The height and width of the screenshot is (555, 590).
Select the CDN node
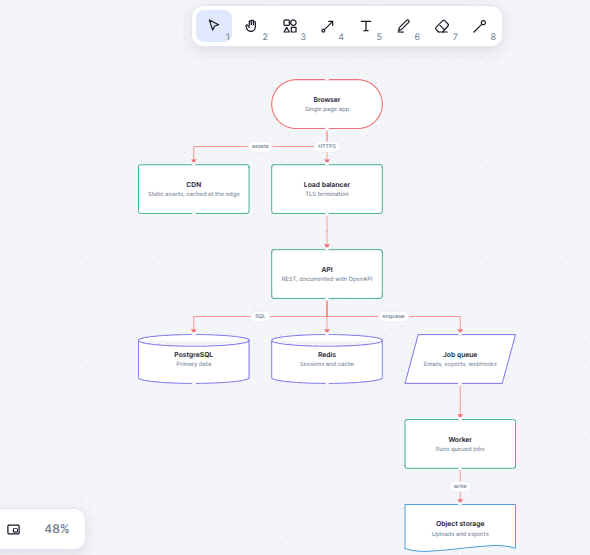click(194, 189)
